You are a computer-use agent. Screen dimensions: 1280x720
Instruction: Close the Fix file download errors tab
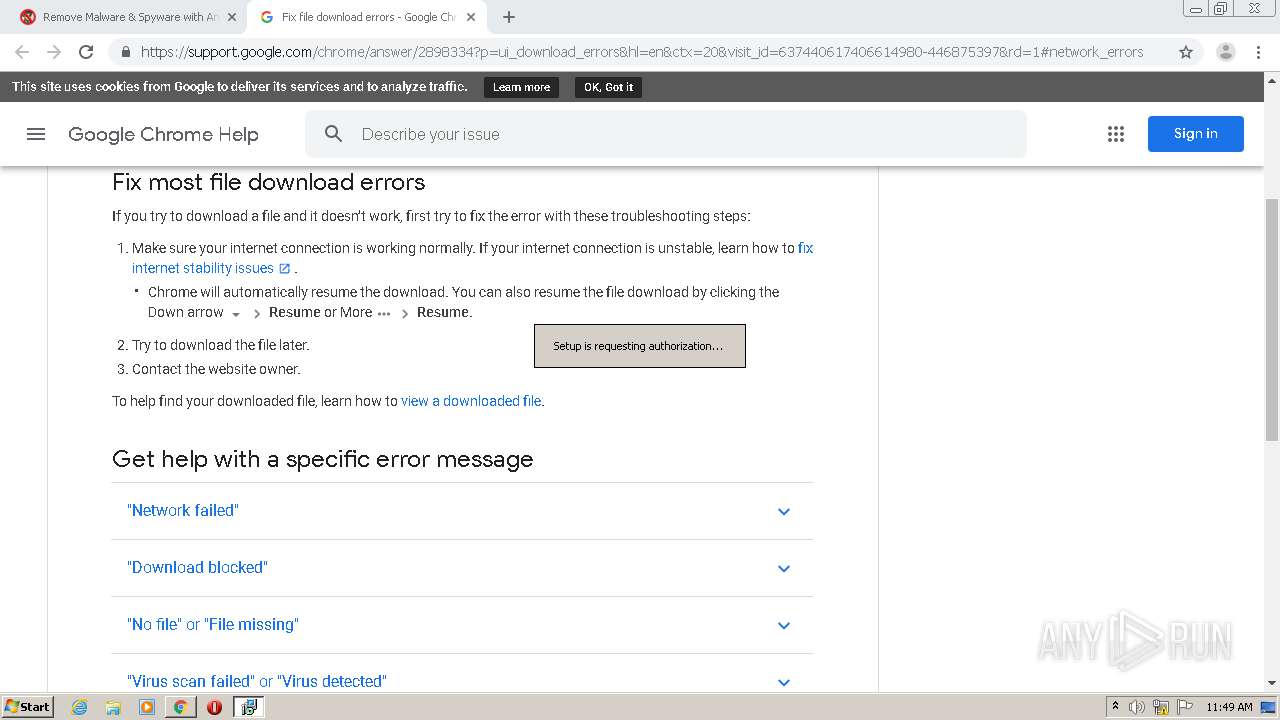click(x=471, y=17)
